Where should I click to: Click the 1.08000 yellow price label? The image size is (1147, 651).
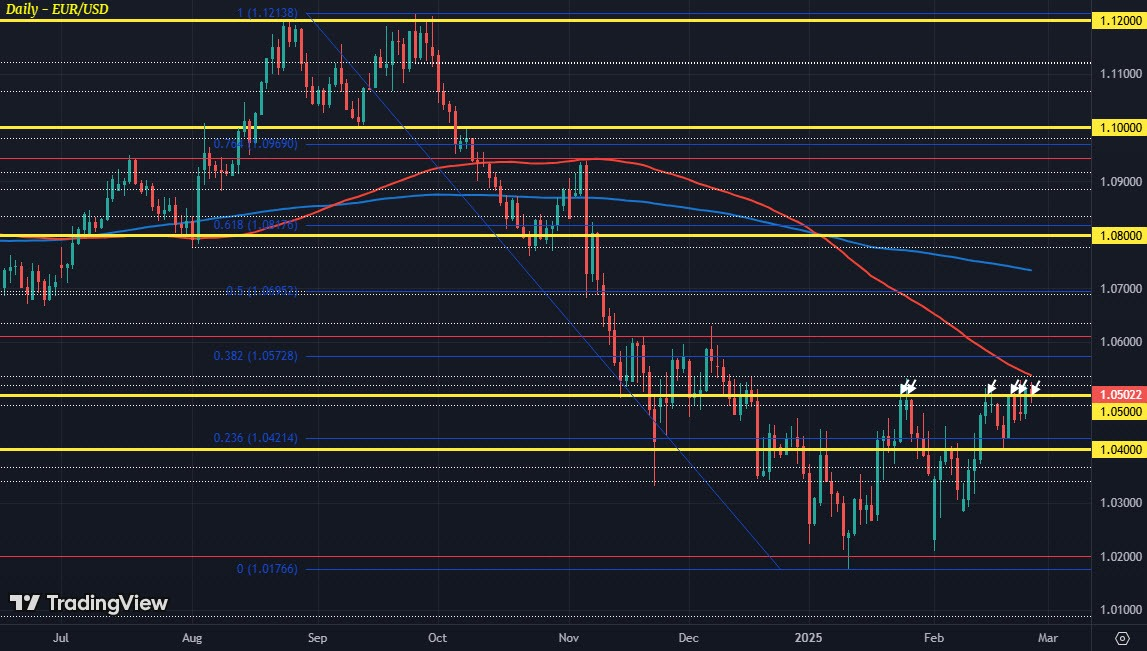(x=1118, y=236)
